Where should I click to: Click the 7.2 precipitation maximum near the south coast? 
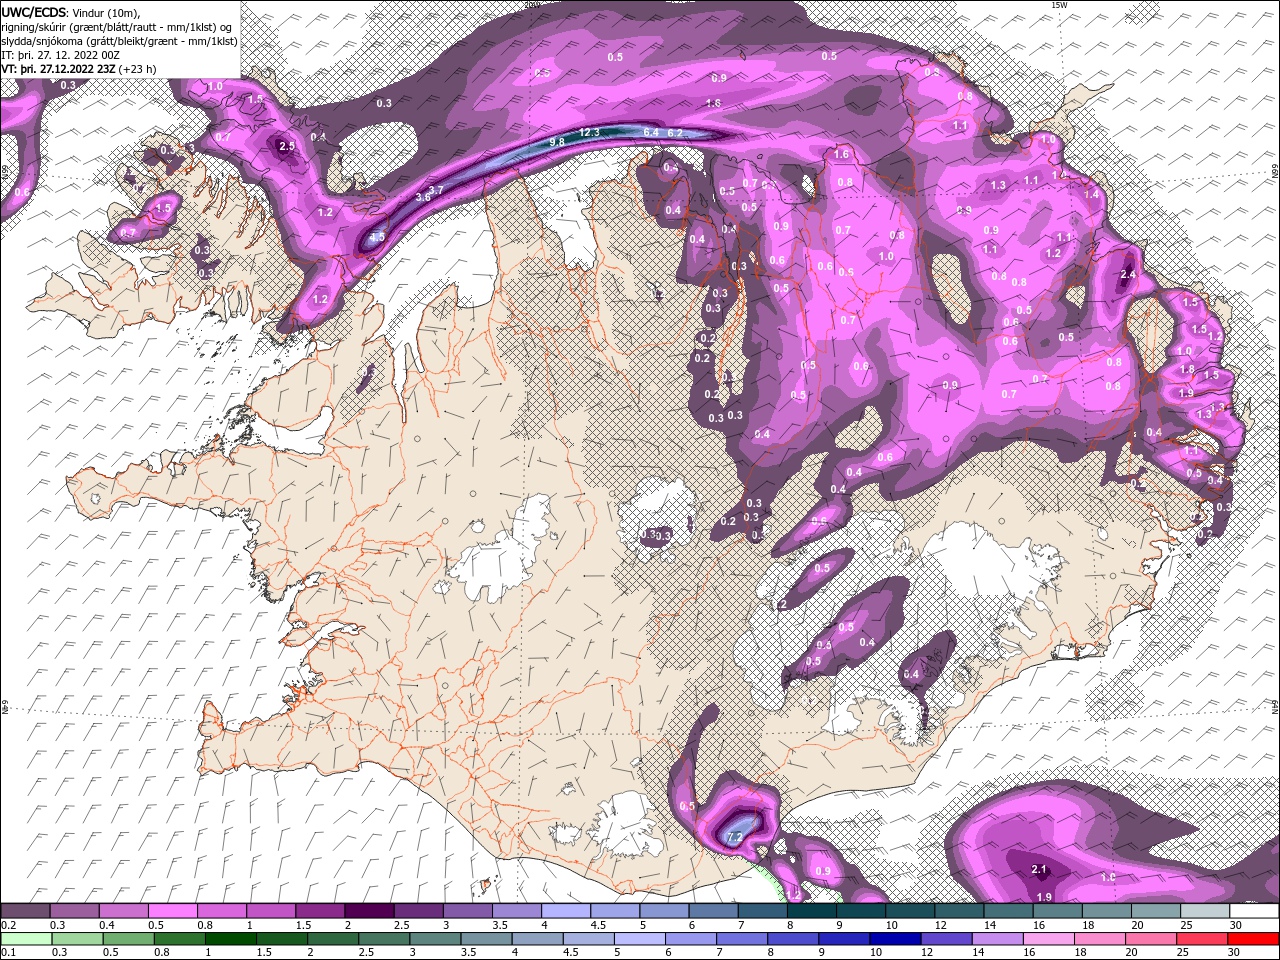pyautogui.click(x=733, y=837)
